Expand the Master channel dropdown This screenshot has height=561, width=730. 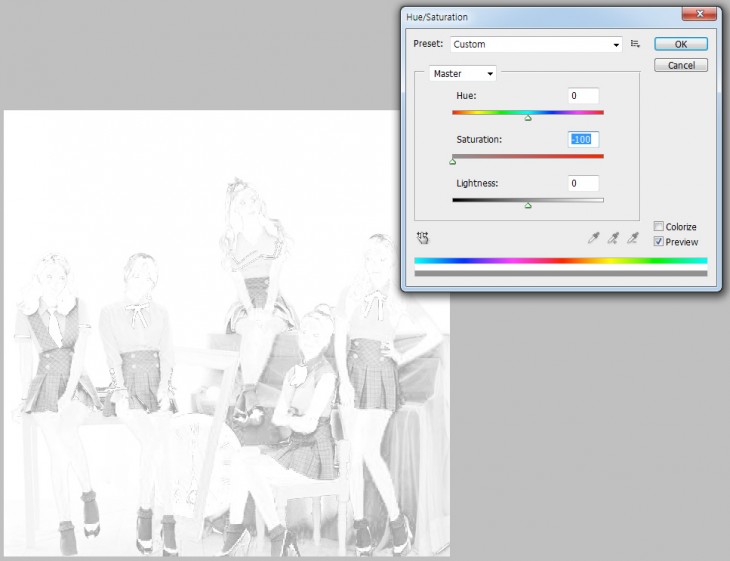tap(462, 73)
